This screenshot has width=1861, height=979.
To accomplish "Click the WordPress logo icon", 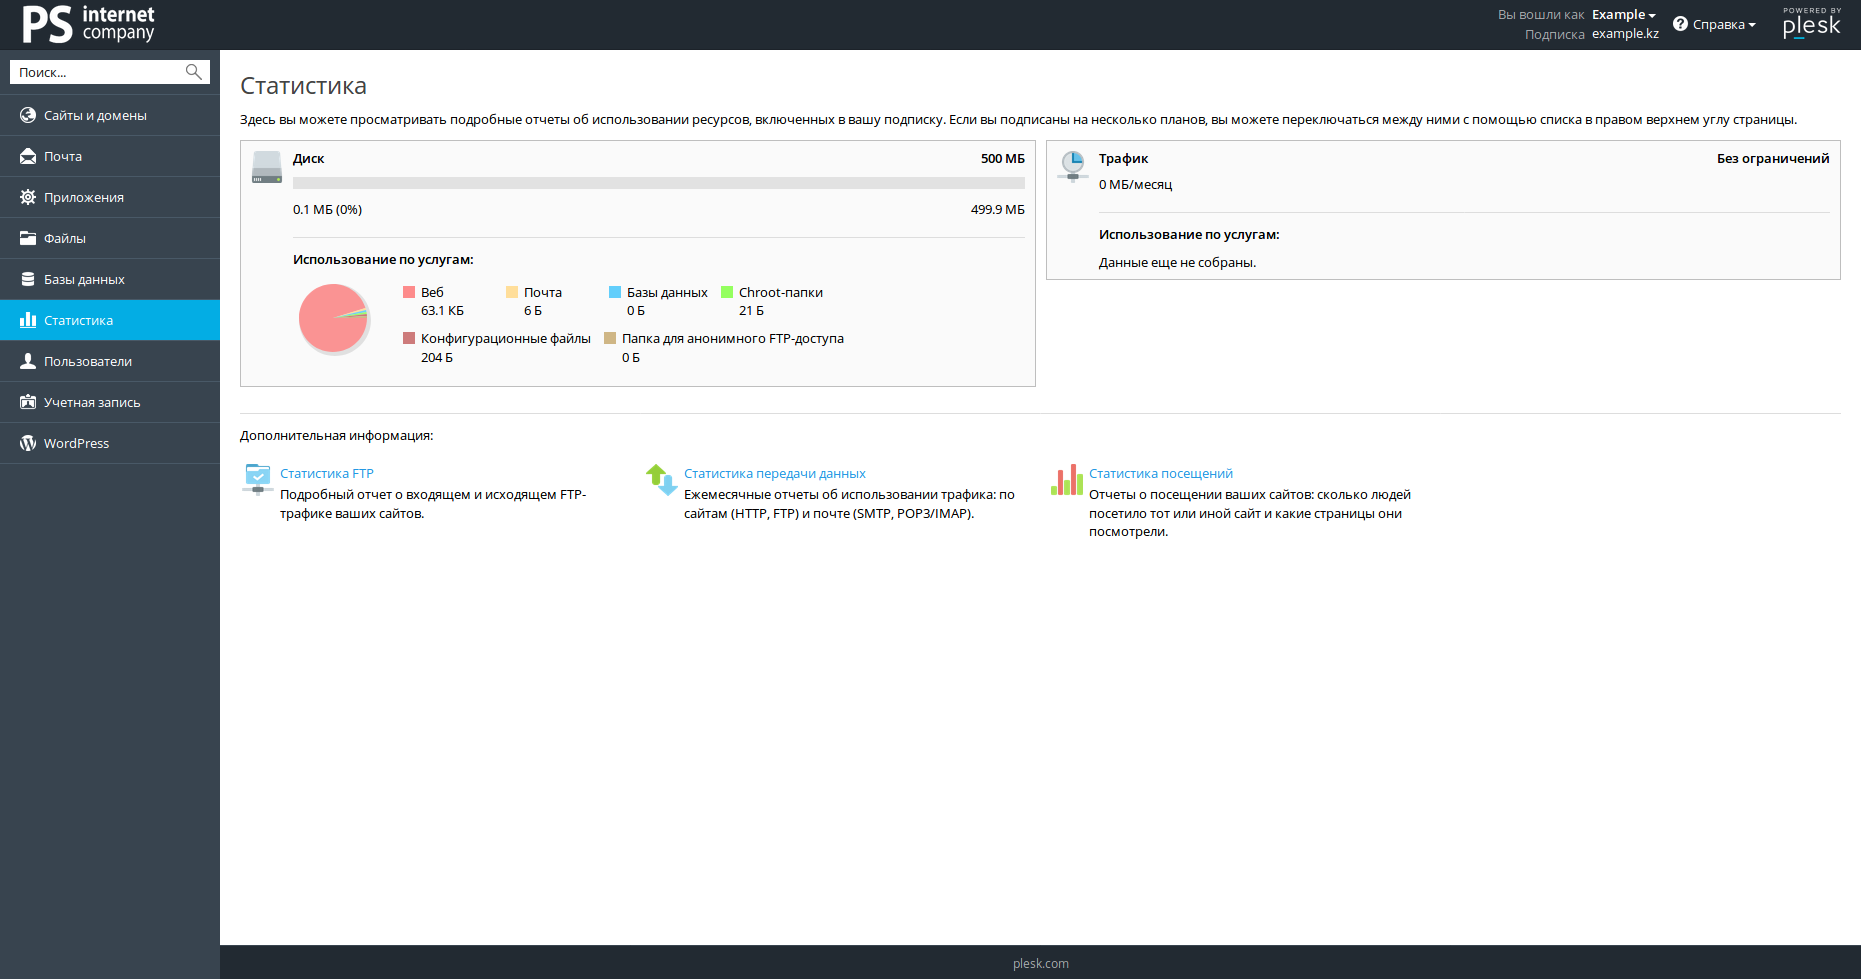I will [28, 443].
